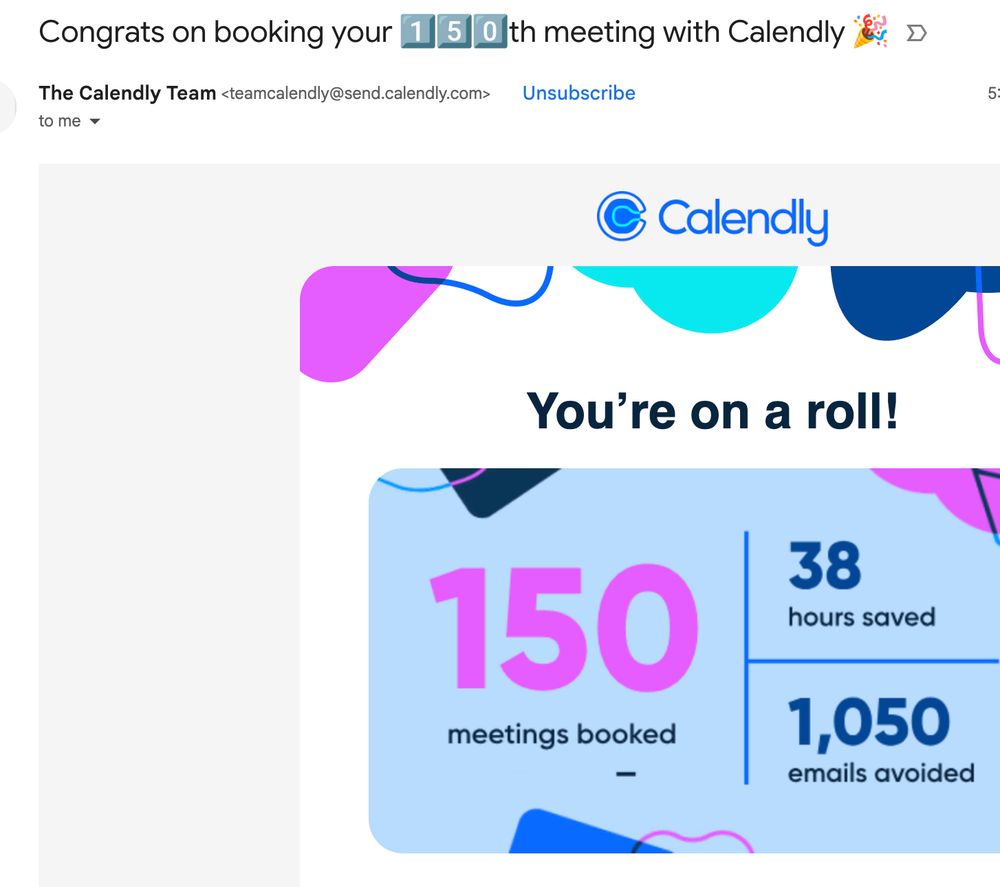
Task: Click the 'You're on a roll!' heading
Action: pyautogui.click(x=712, y=411)
